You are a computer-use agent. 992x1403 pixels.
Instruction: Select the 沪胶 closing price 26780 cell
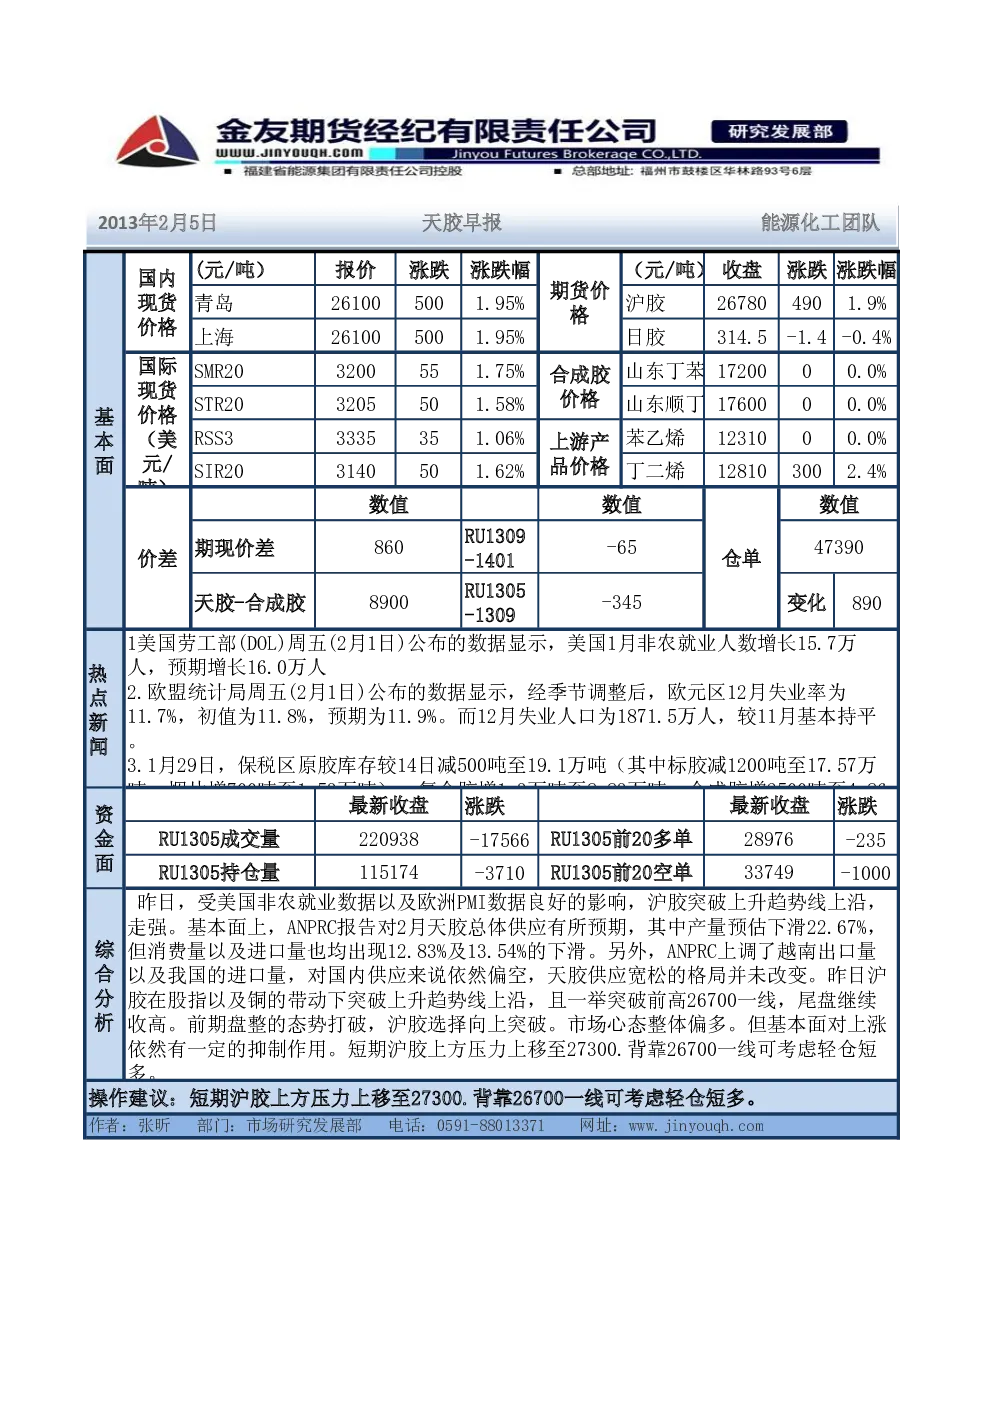(741, 303)
